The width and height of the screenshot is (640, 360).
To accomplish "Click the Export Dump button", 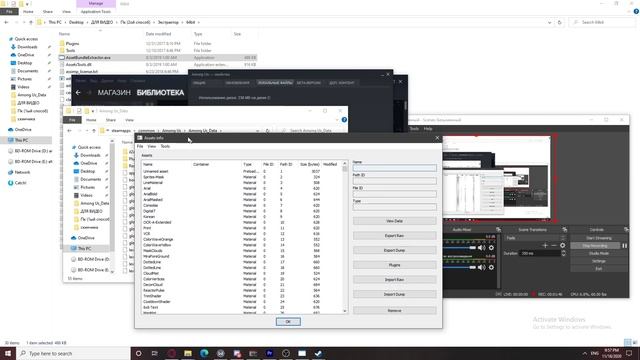I will coord(394,250).
